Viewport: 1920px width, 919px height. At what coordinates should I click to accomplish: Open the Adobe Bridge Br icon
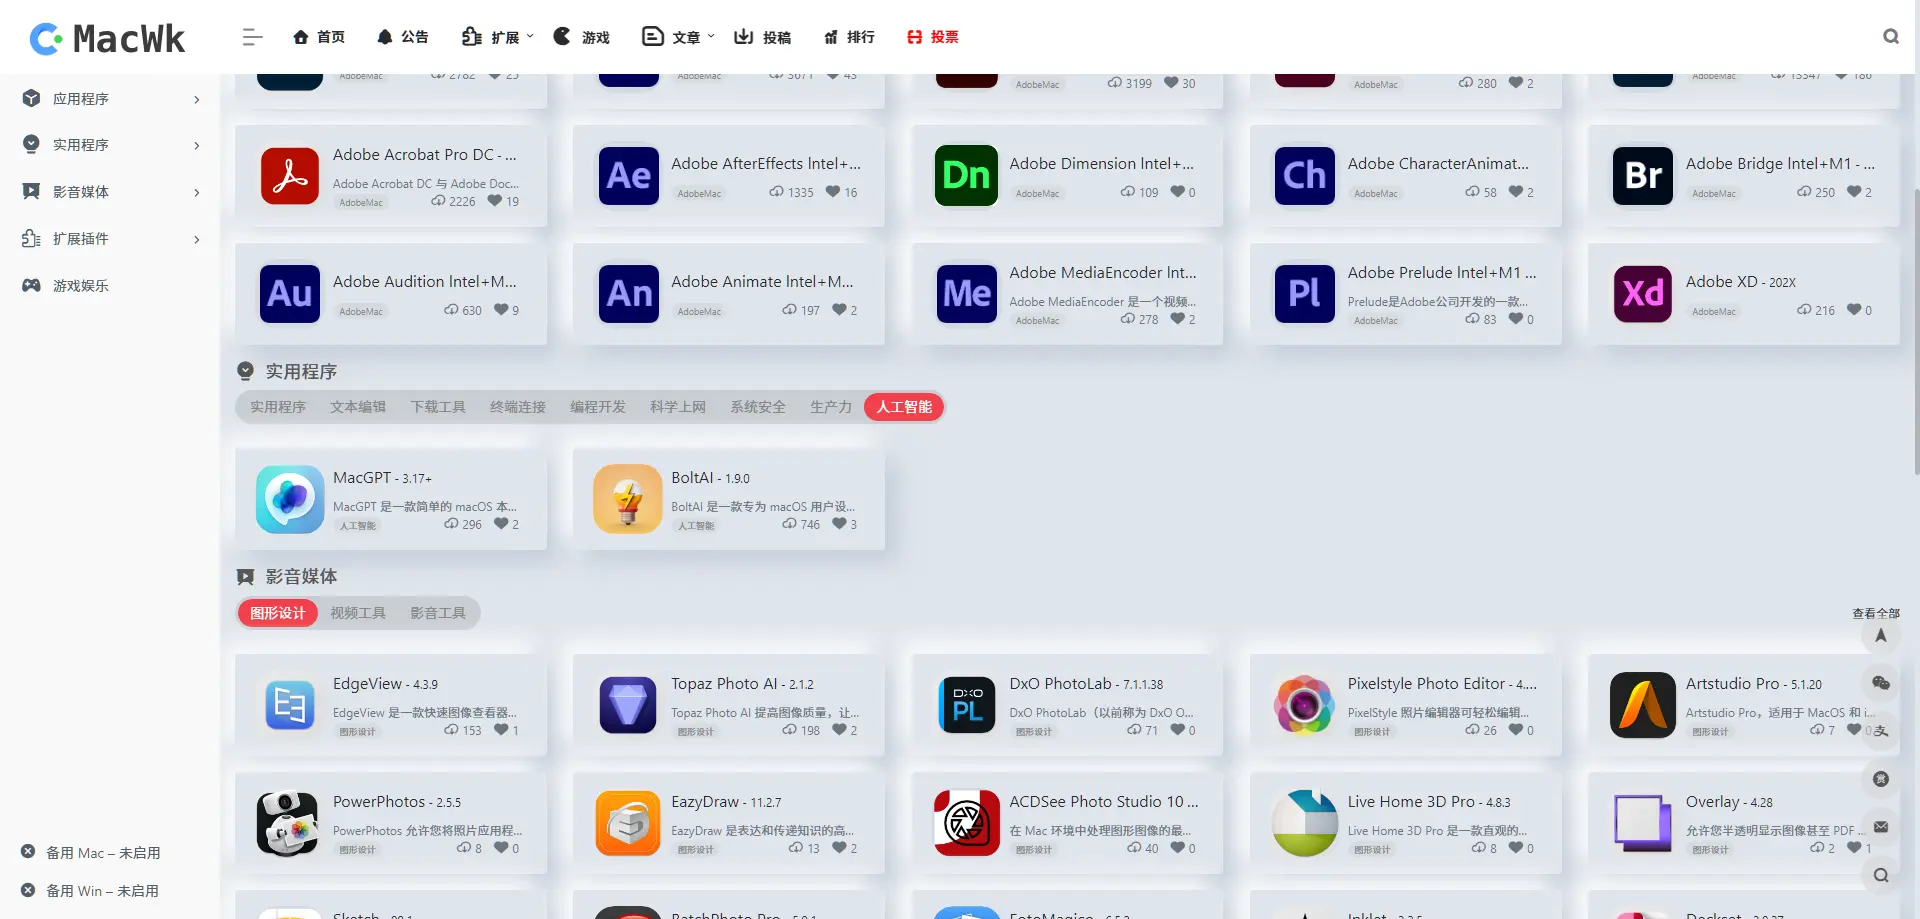pos(1643,176)
